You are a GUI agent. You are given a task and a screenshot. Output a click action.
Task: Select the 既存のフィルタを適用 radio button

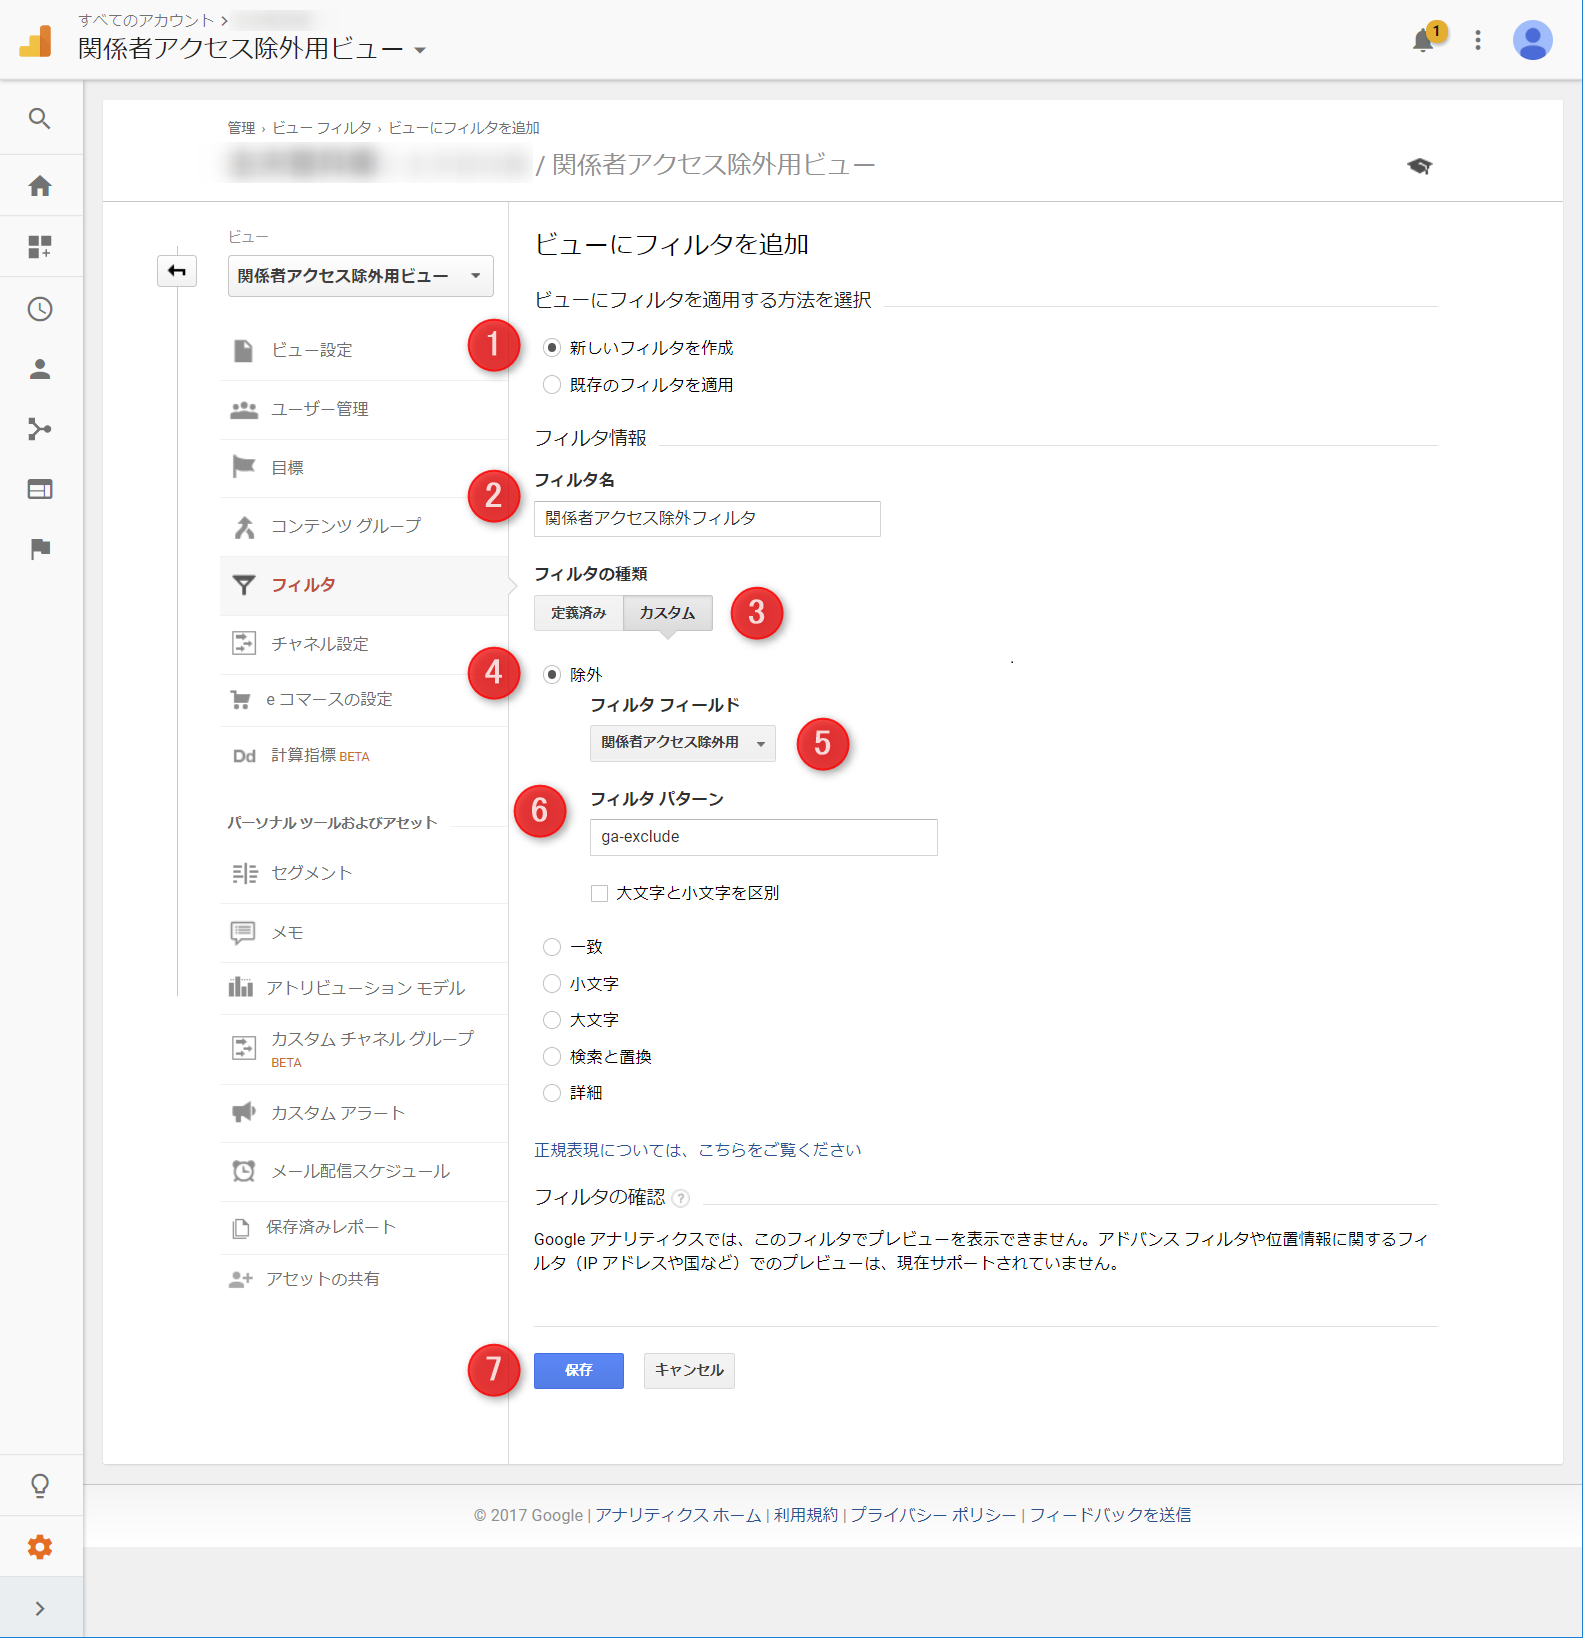tap(552, 385)
